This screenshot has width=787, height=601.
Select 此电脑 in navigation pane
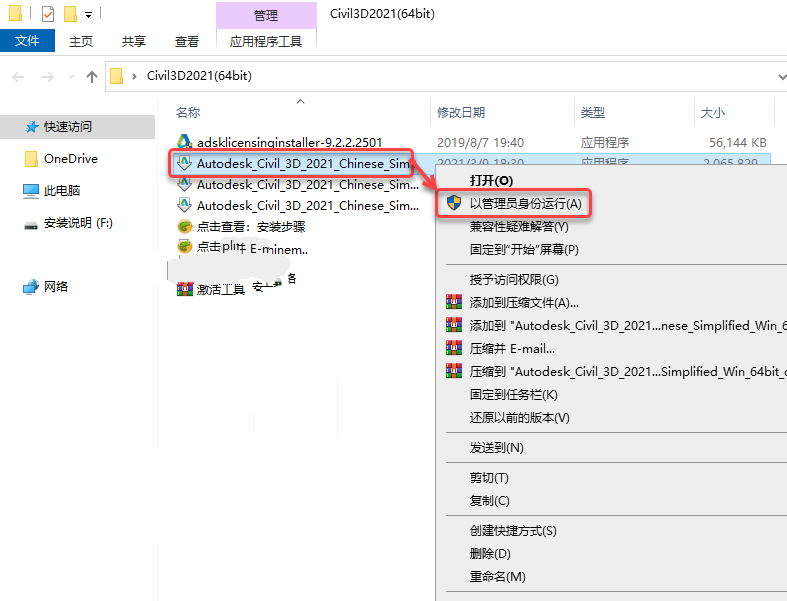[x=62, y=191]
